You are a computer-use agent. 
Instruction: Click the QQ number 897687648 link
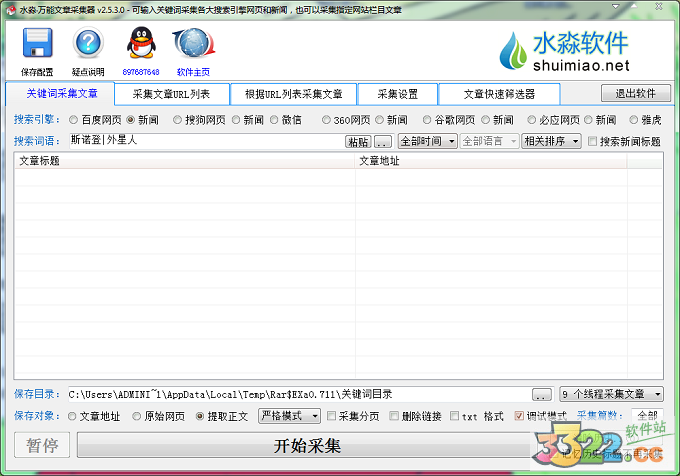(141, 72)
